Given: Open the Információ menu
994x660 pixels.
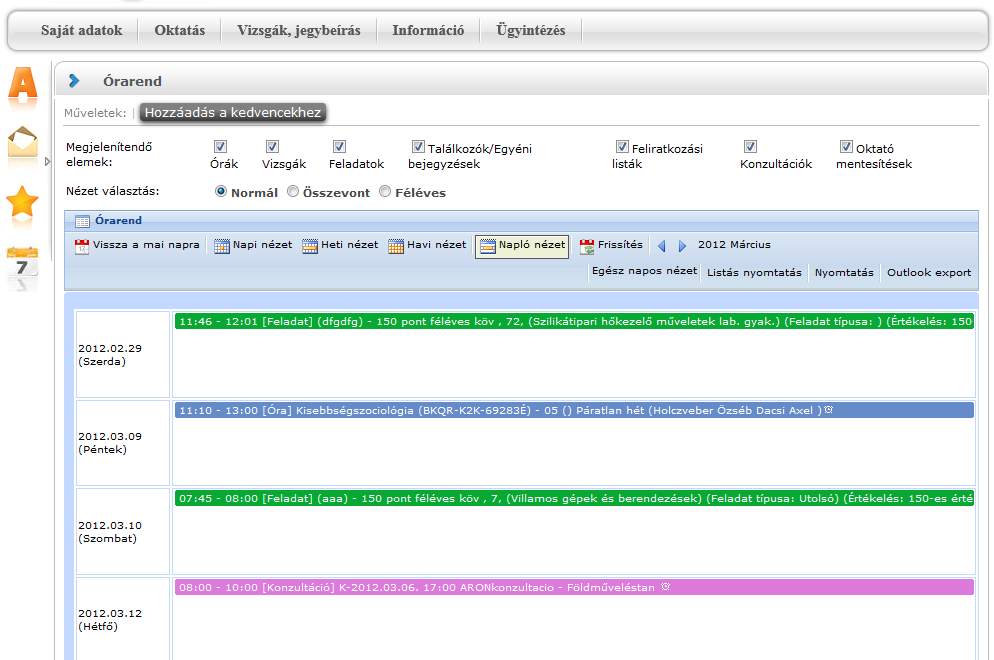Looking at the screenshot, I should pos(428,30).
